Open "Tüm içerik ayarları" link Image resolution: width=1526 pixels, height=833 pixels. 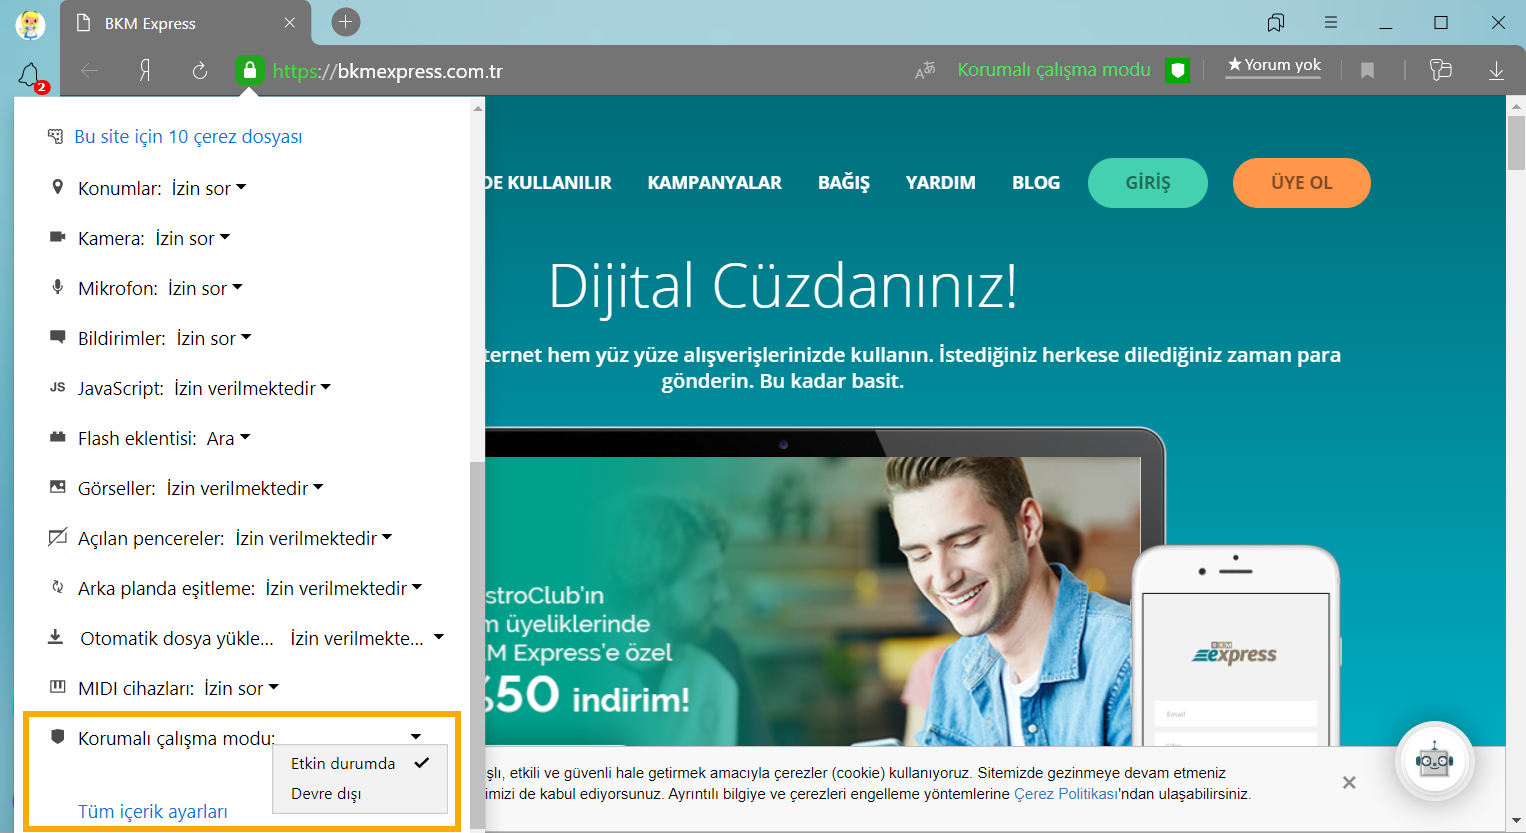(x=153, y=811)
